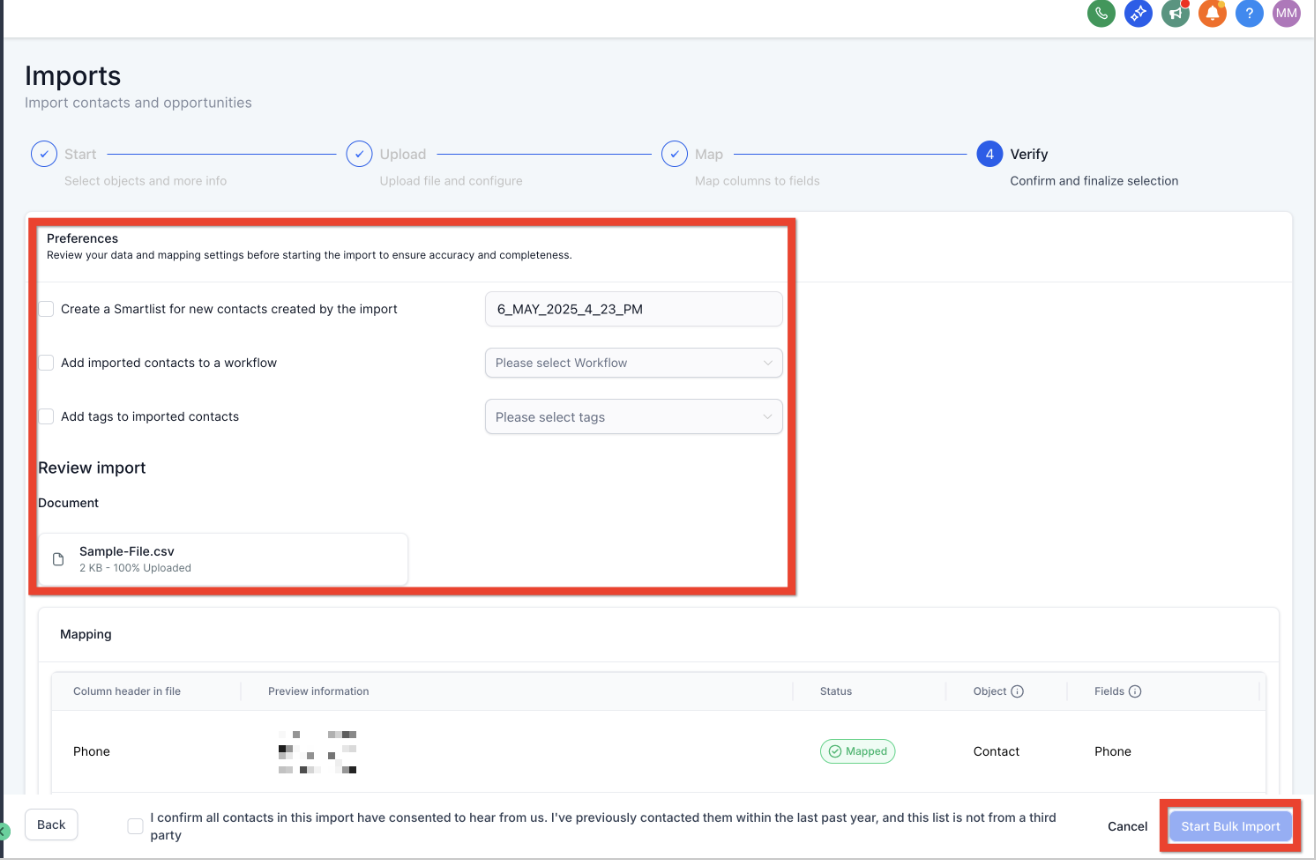Open the help question mark icon
Viewport: 1316px width, 862px height.
1249,13
